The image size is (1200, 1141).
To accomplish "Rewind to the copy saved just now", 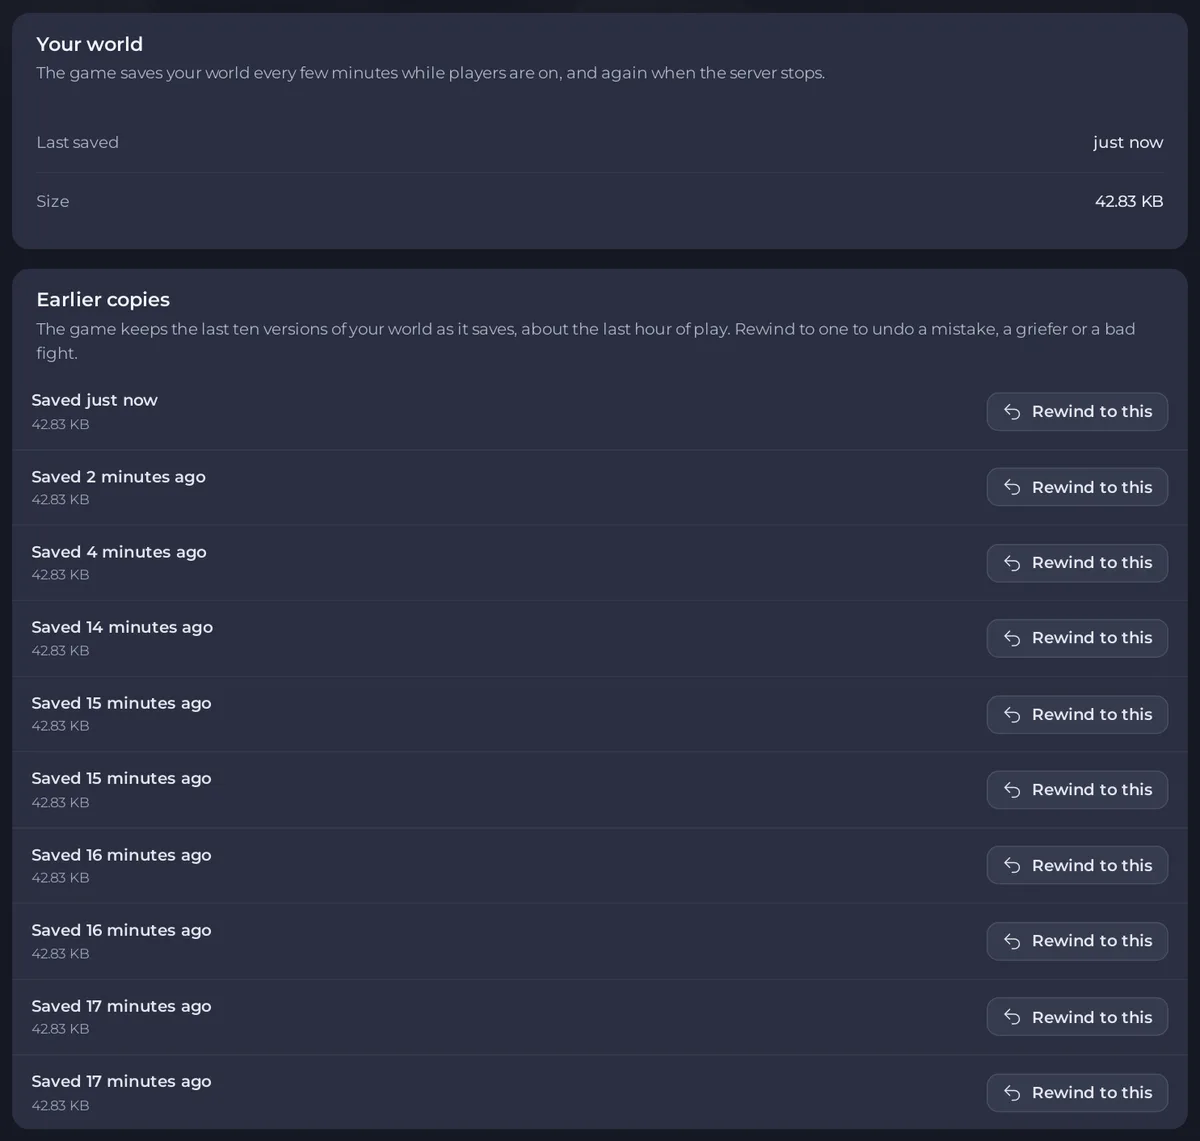I will pyautogui.click(x=1077, y=411).
